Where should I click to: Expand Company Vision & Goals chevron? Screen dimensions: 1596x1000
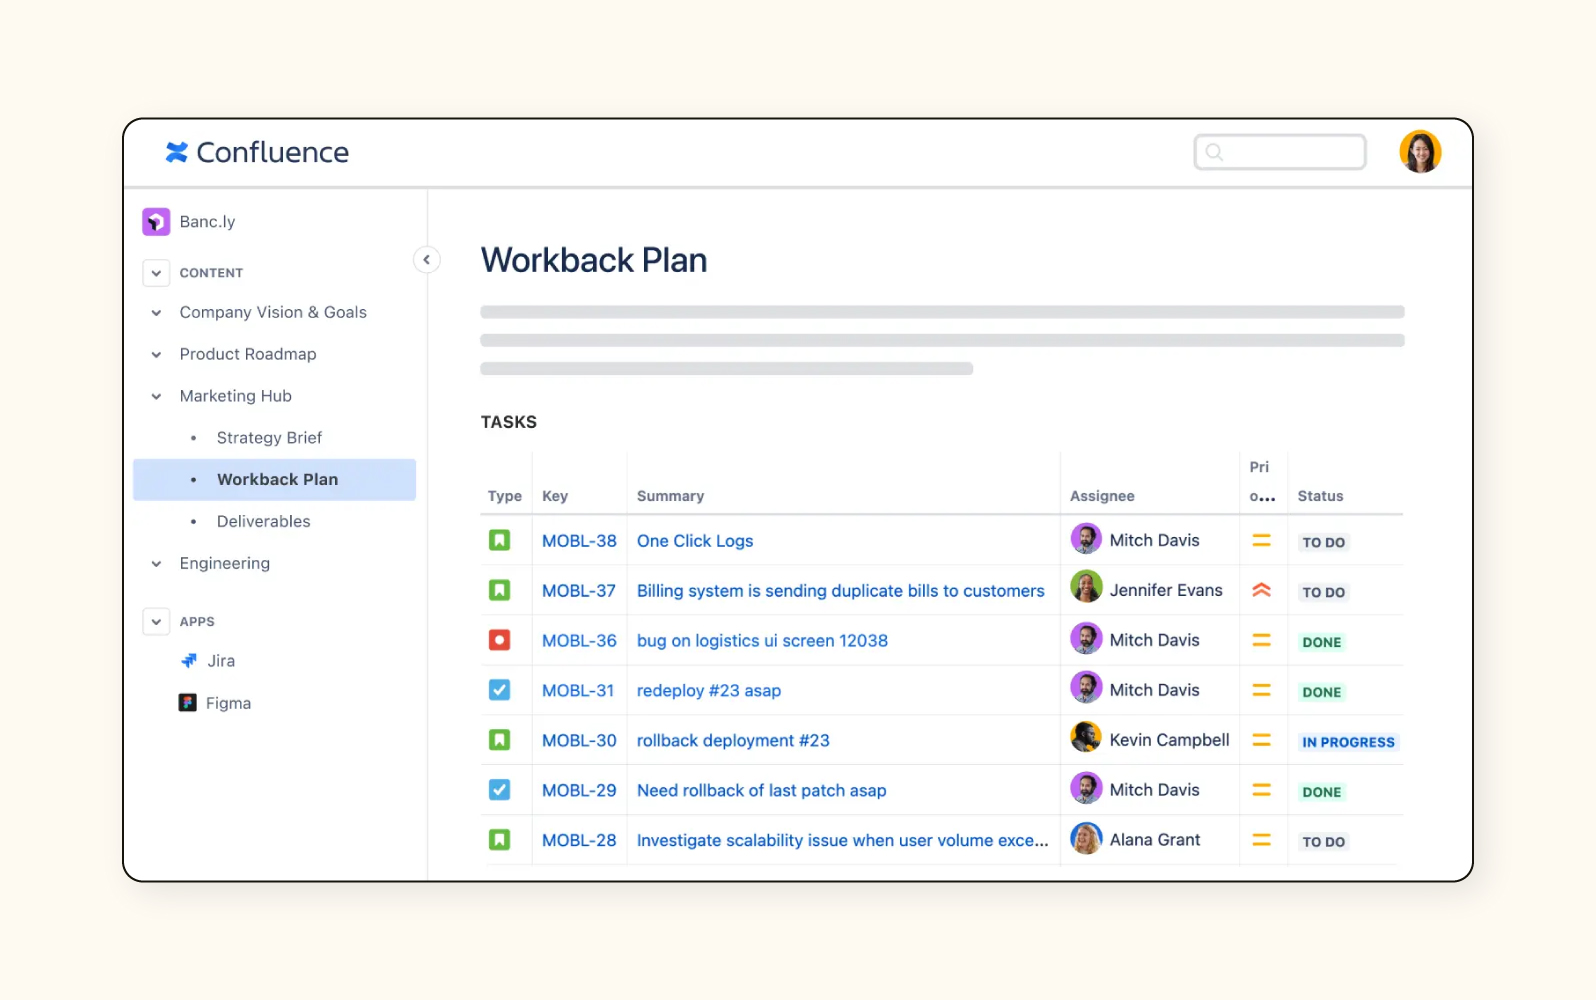(x=156, y=313)
